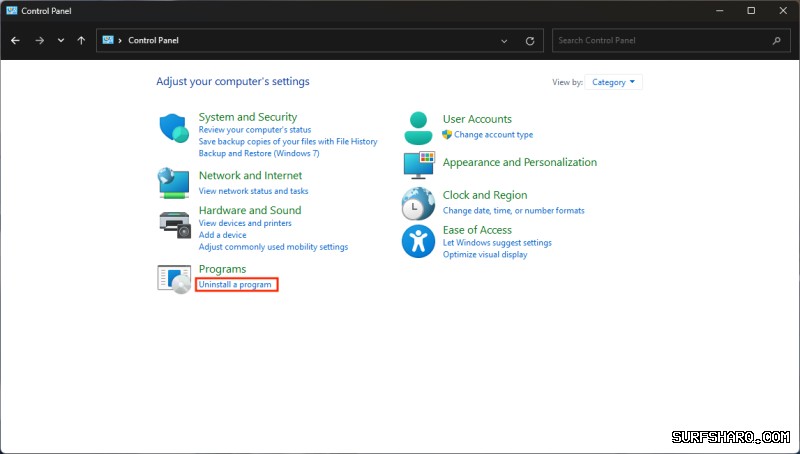800x454 pixels.
Task: Open Change date, time, or number formats
Action: pos(513,211)
